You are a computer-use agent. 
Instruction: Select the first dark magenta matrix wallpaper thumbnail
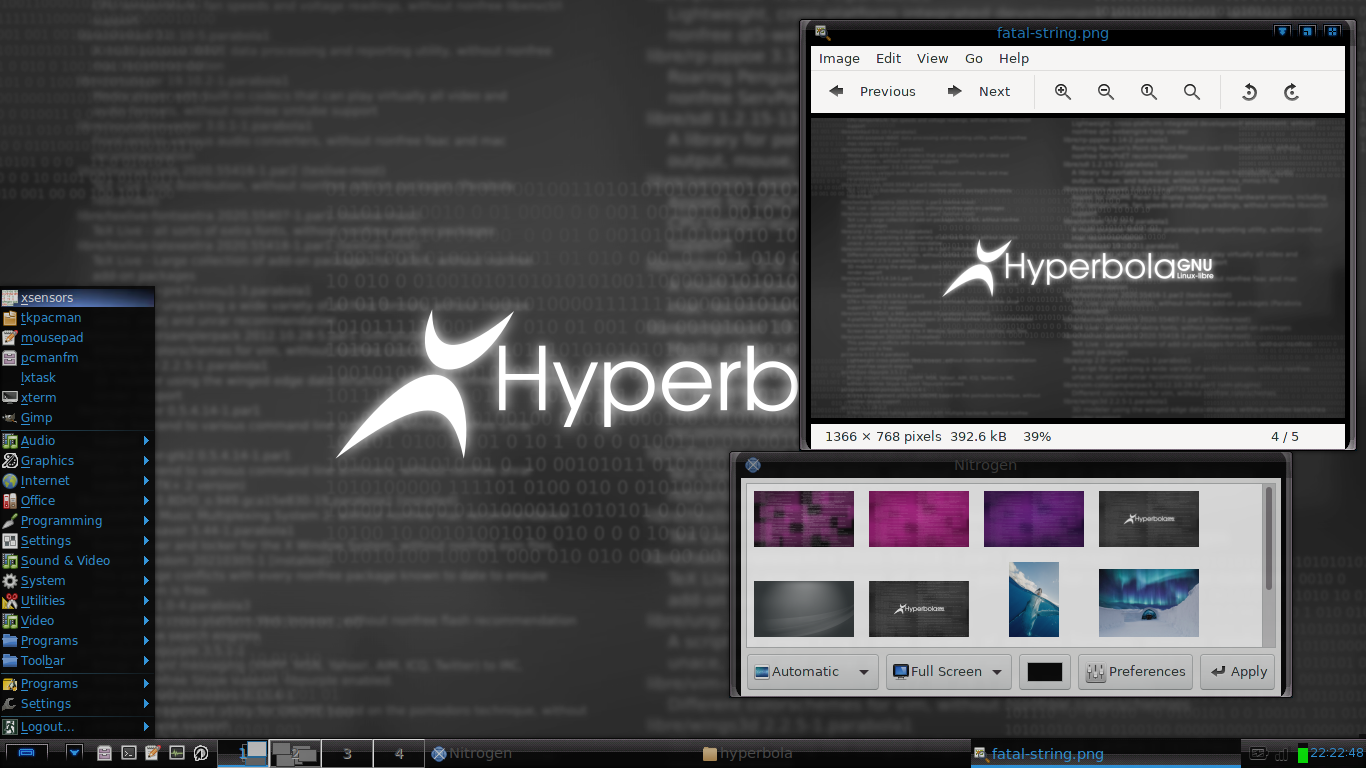[x=804, y=518]
